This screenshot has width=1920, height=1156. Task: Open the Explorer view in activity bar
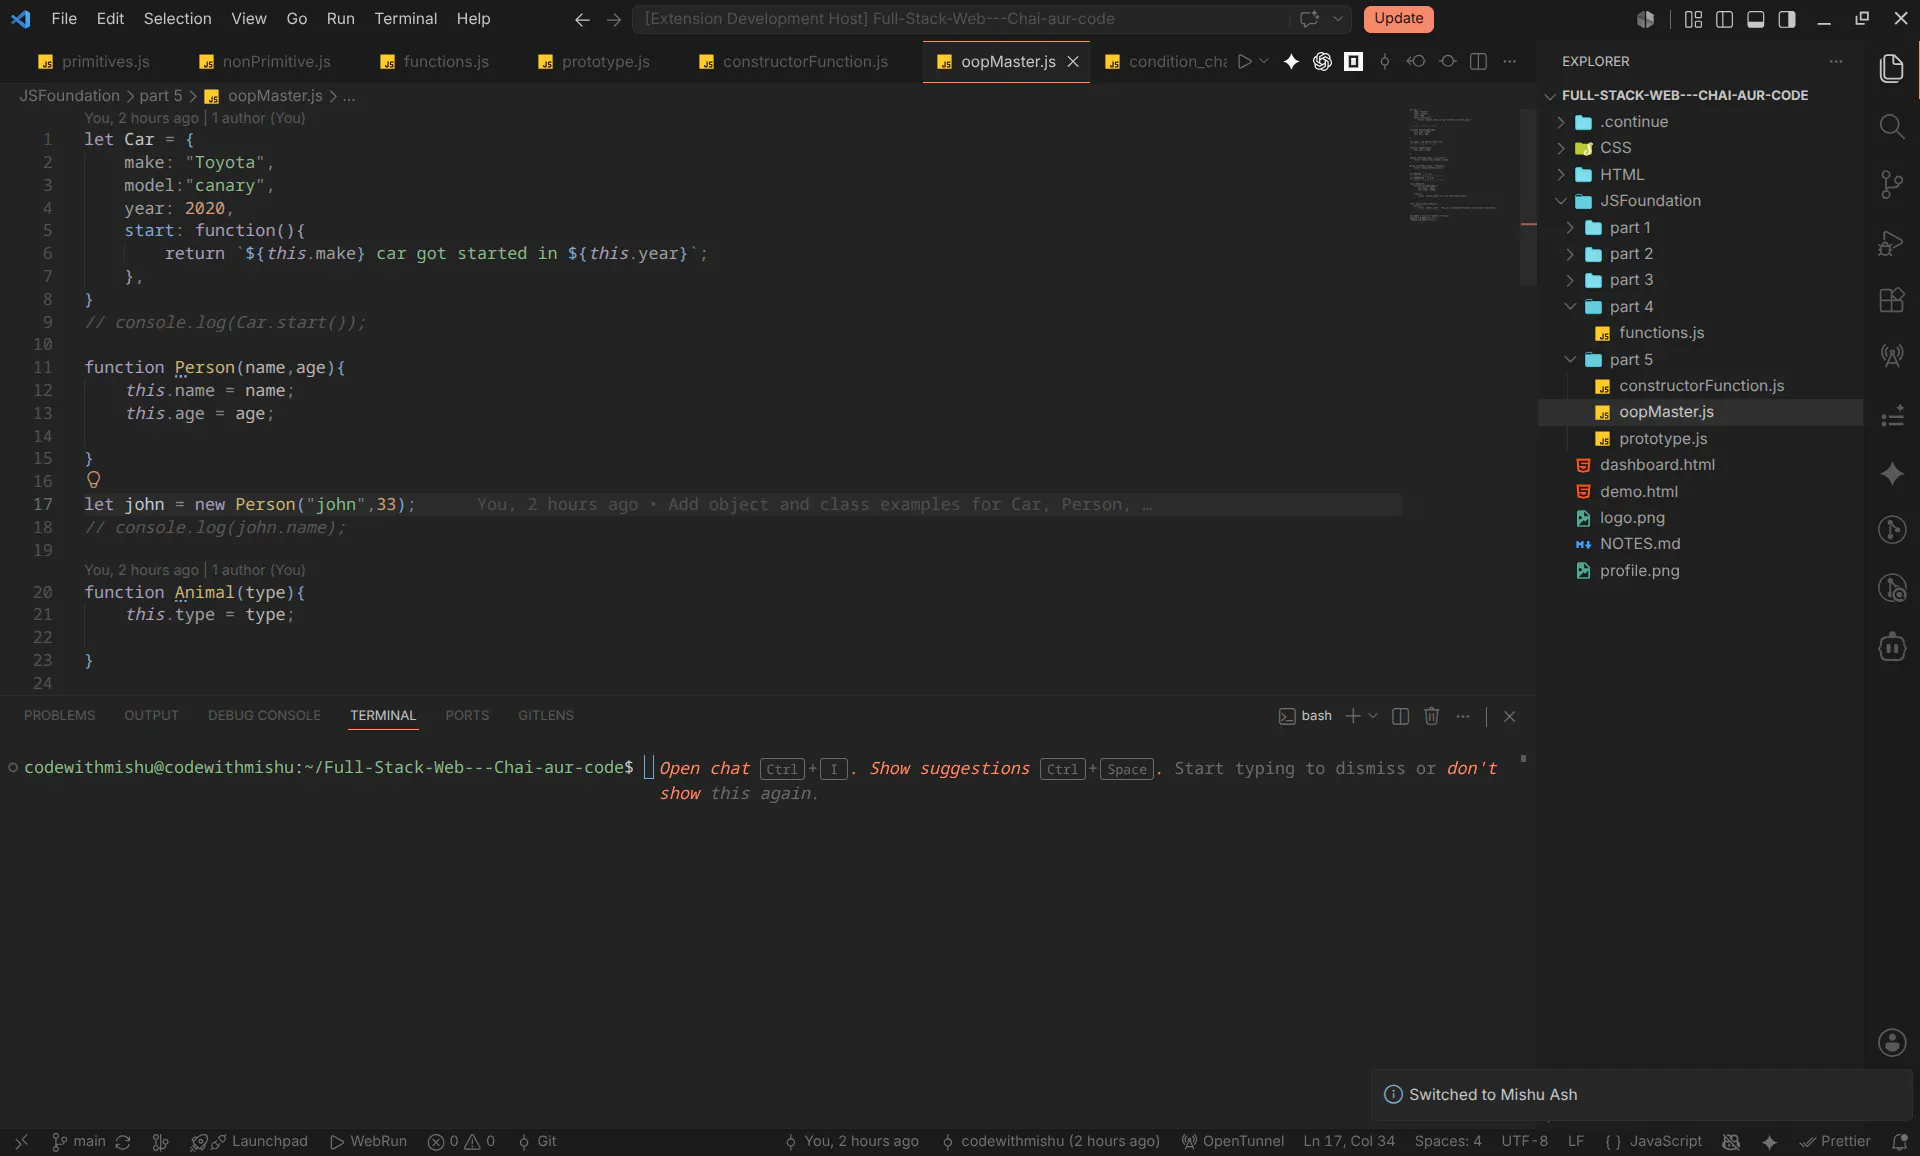[x=1891, y=68]
